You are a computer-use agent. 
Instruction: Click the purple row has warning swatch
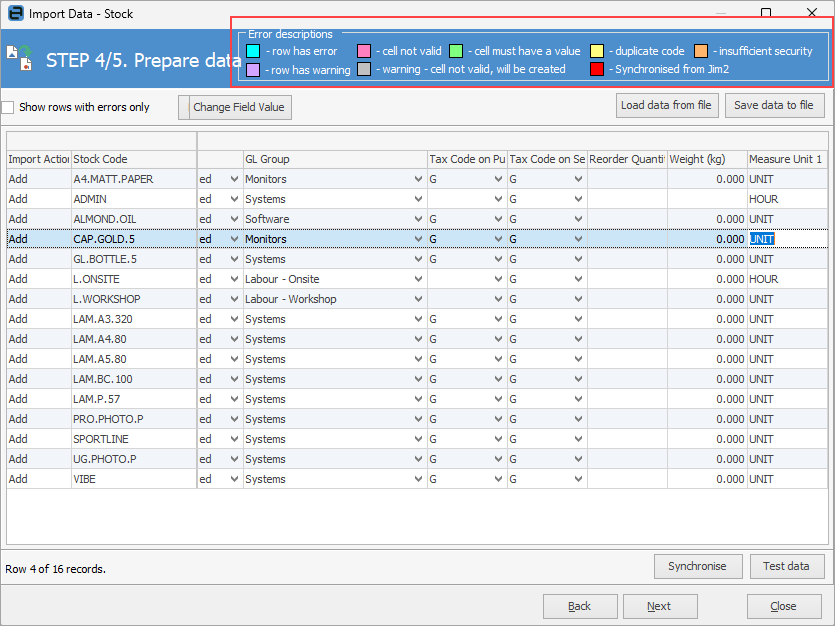pos(253,70)
